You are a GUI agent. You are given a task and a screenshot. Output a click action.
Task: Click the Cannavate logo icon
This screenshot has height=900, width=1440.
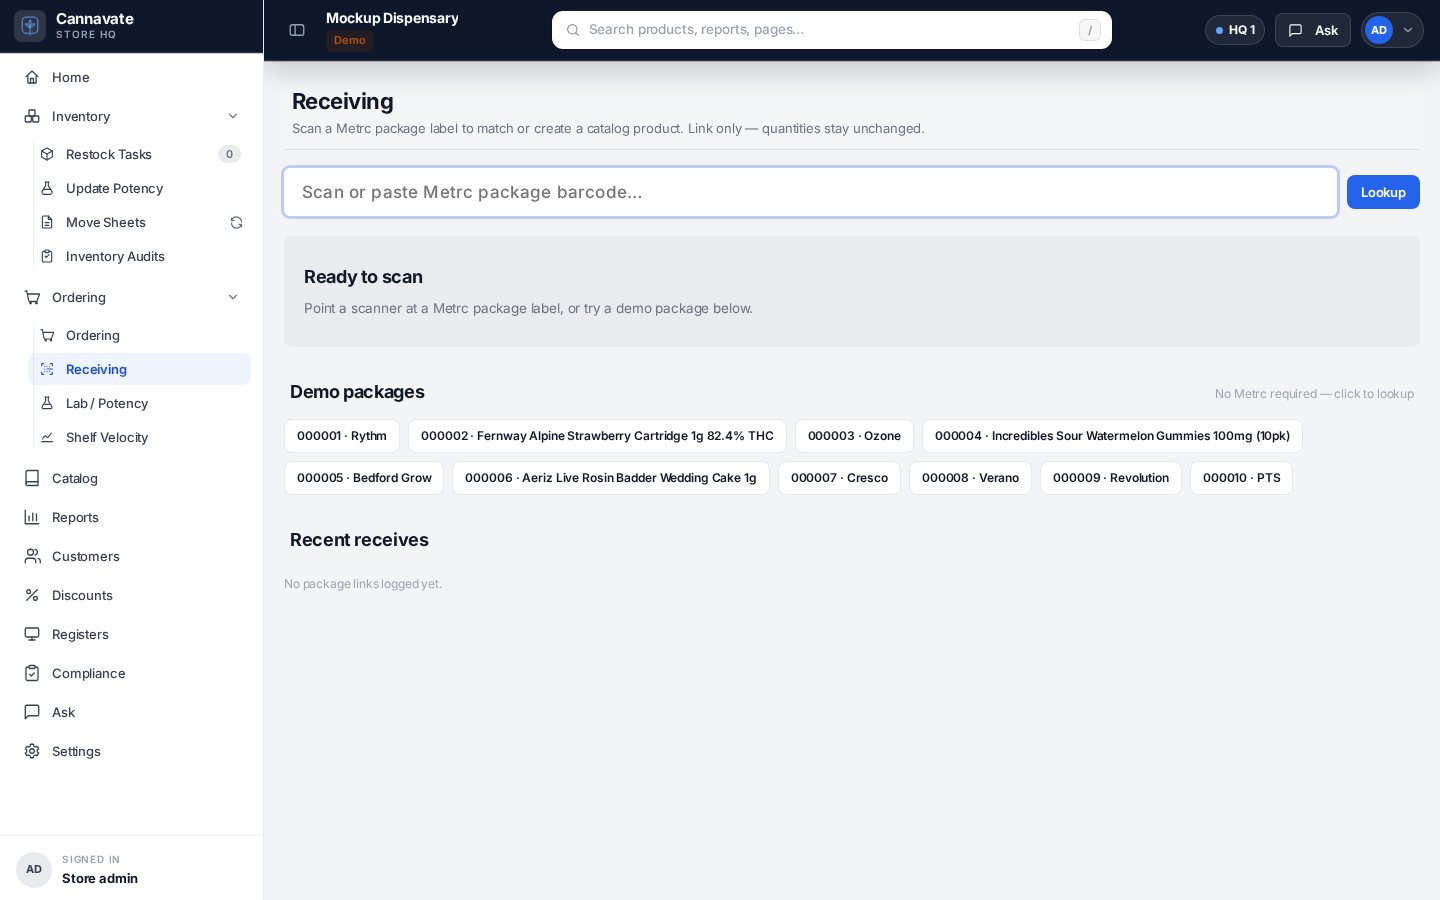pyautogui.click(x=30, y=26)
